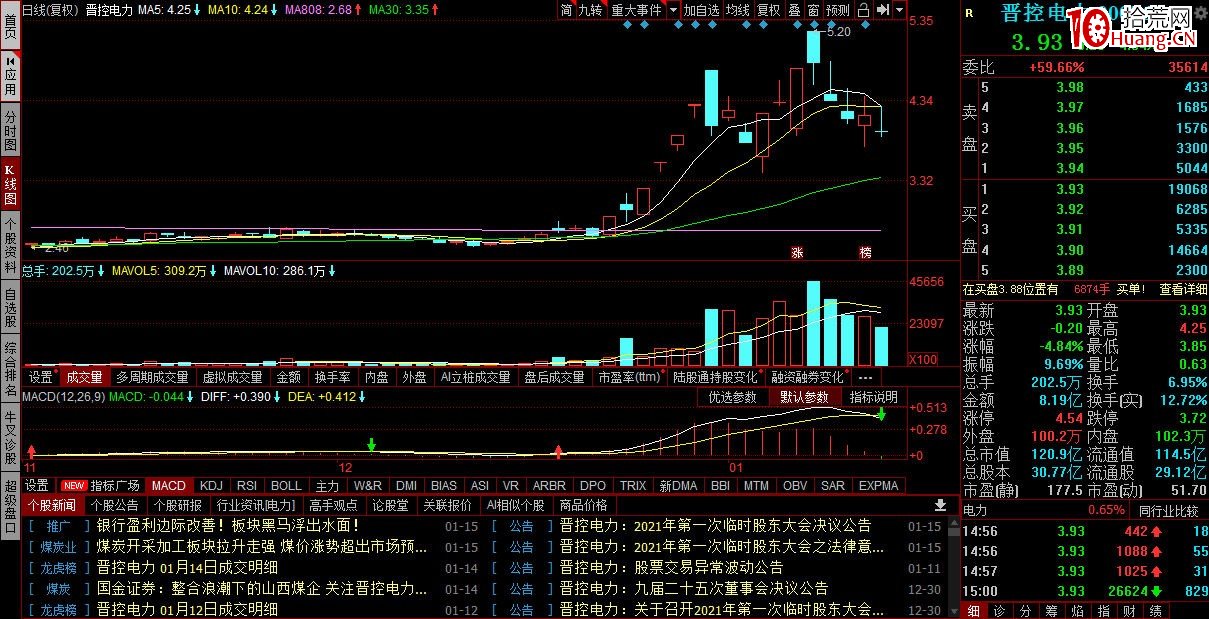Screen dimensions: 1209x619
Task: Click the 默认参数 button
Action: 805,397
